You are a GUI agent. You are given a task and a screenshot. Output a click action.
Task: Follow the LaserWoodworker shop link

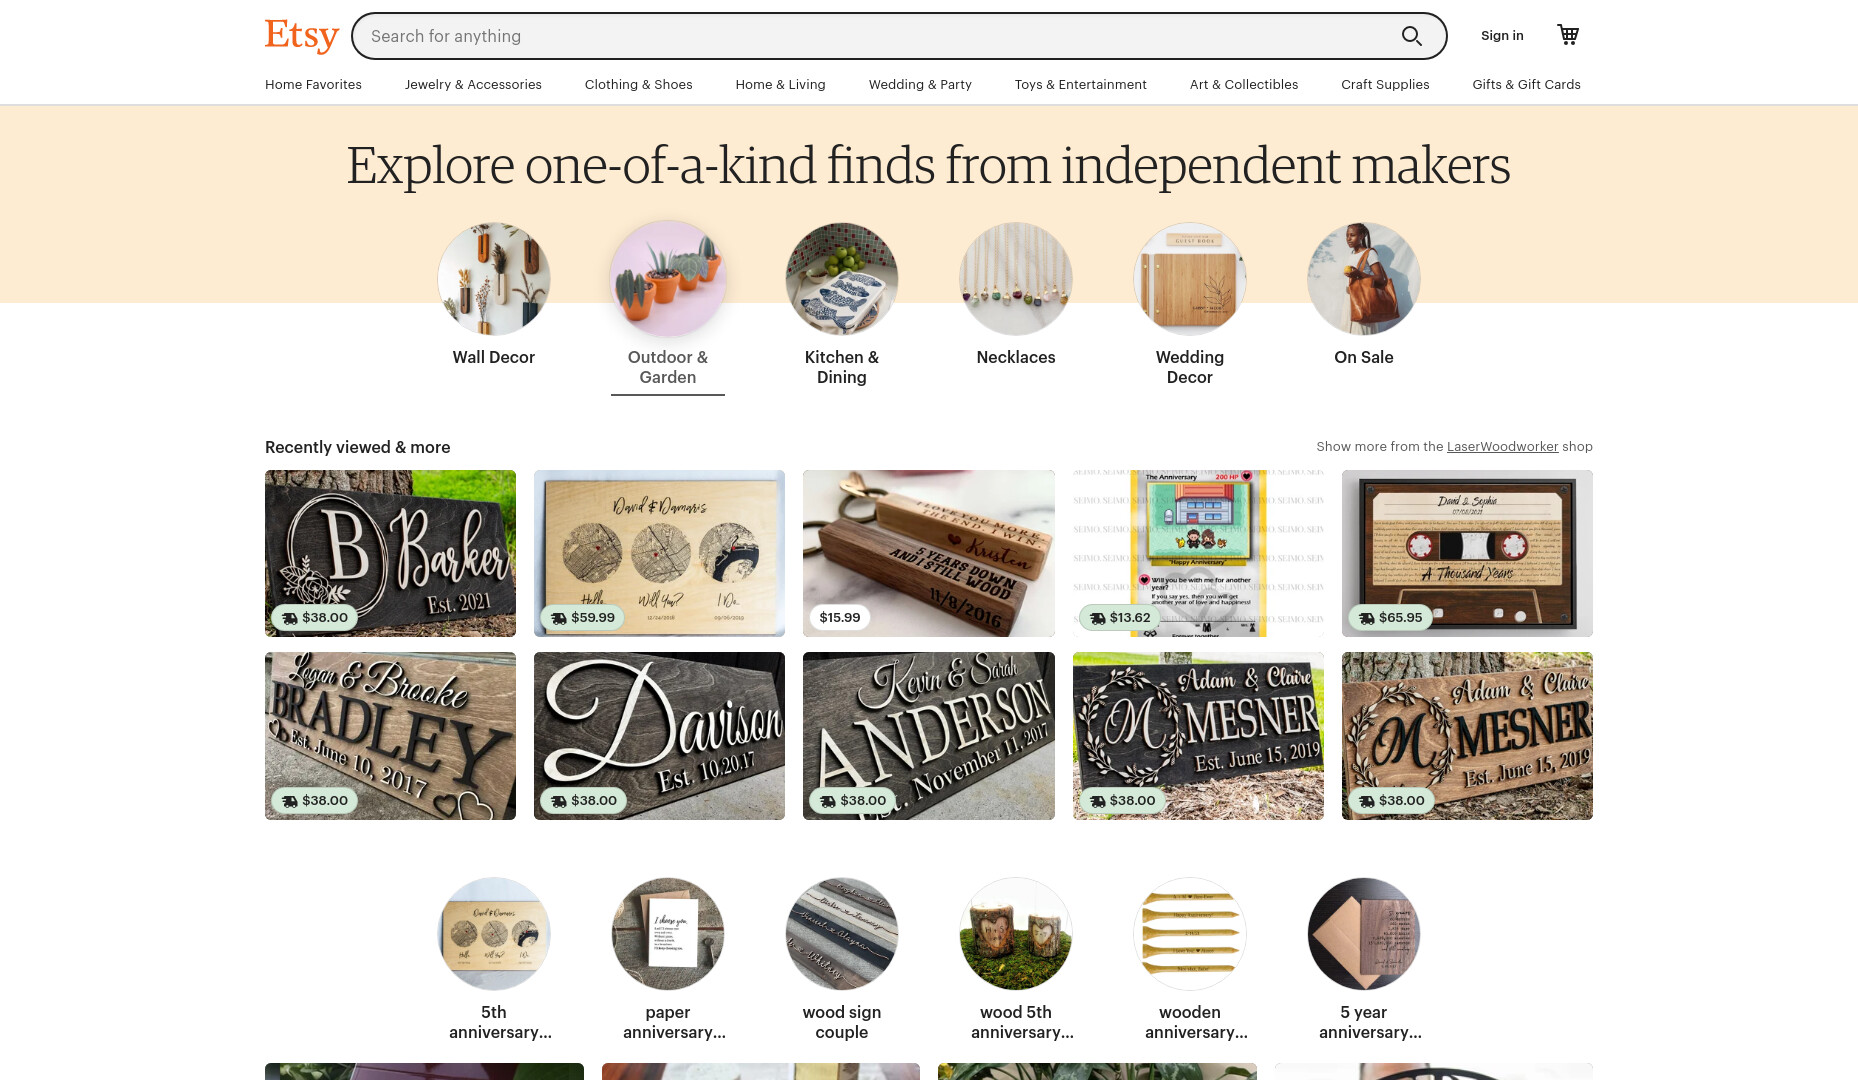coord(1502,447)
